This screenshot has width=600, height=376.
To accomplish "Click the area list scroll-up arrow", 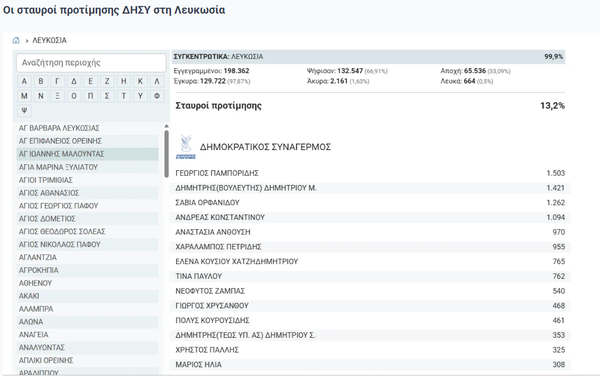I will tap(166, 126).
